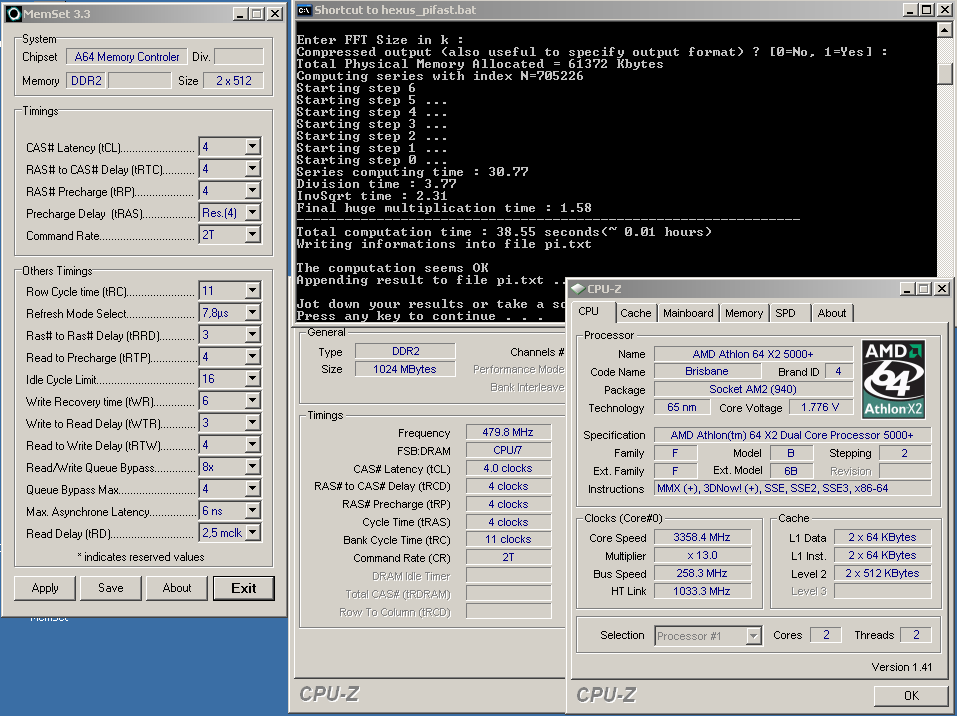The width and height of the screenshot is (959, 716).
Task: Open Queue Bypass Max dropdown
Action: pyautogui.click(x=253, y=489)
